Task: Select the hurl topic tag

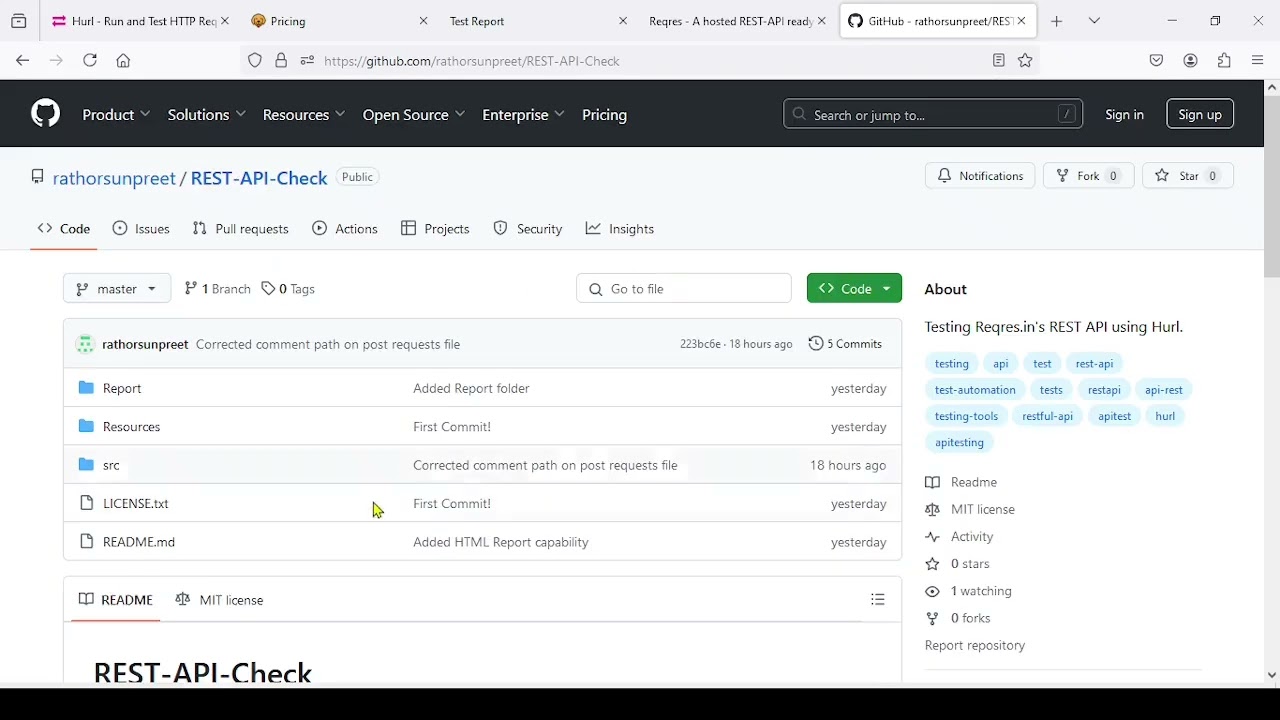Action: [x=1165, y=416]
